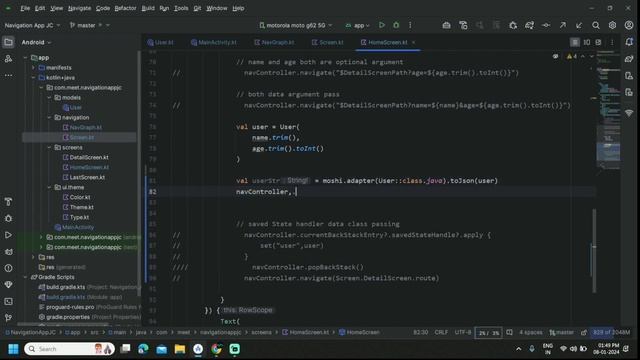Close the HomeScreen.kt tab
Image resolution: width=640 pixels, height=360 pixels.
(413, 42)
